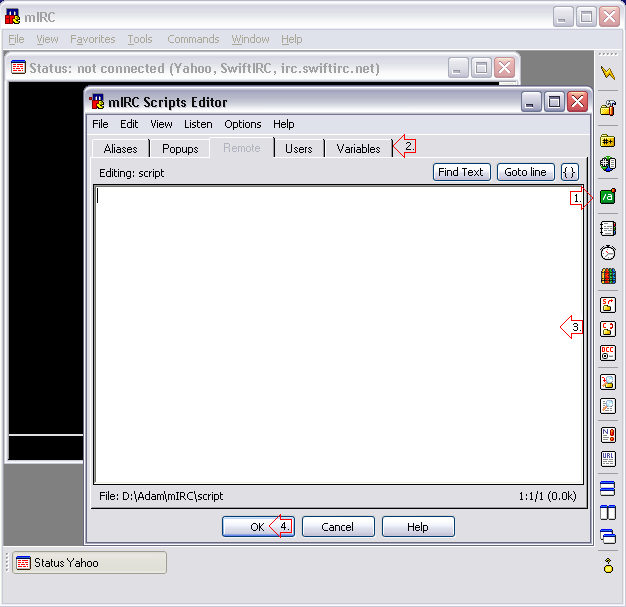This screenshot has width=626, height=607.
Task: Click the About mIRC yellow icon
Action: pyautogui.click(x=608, y=565)
